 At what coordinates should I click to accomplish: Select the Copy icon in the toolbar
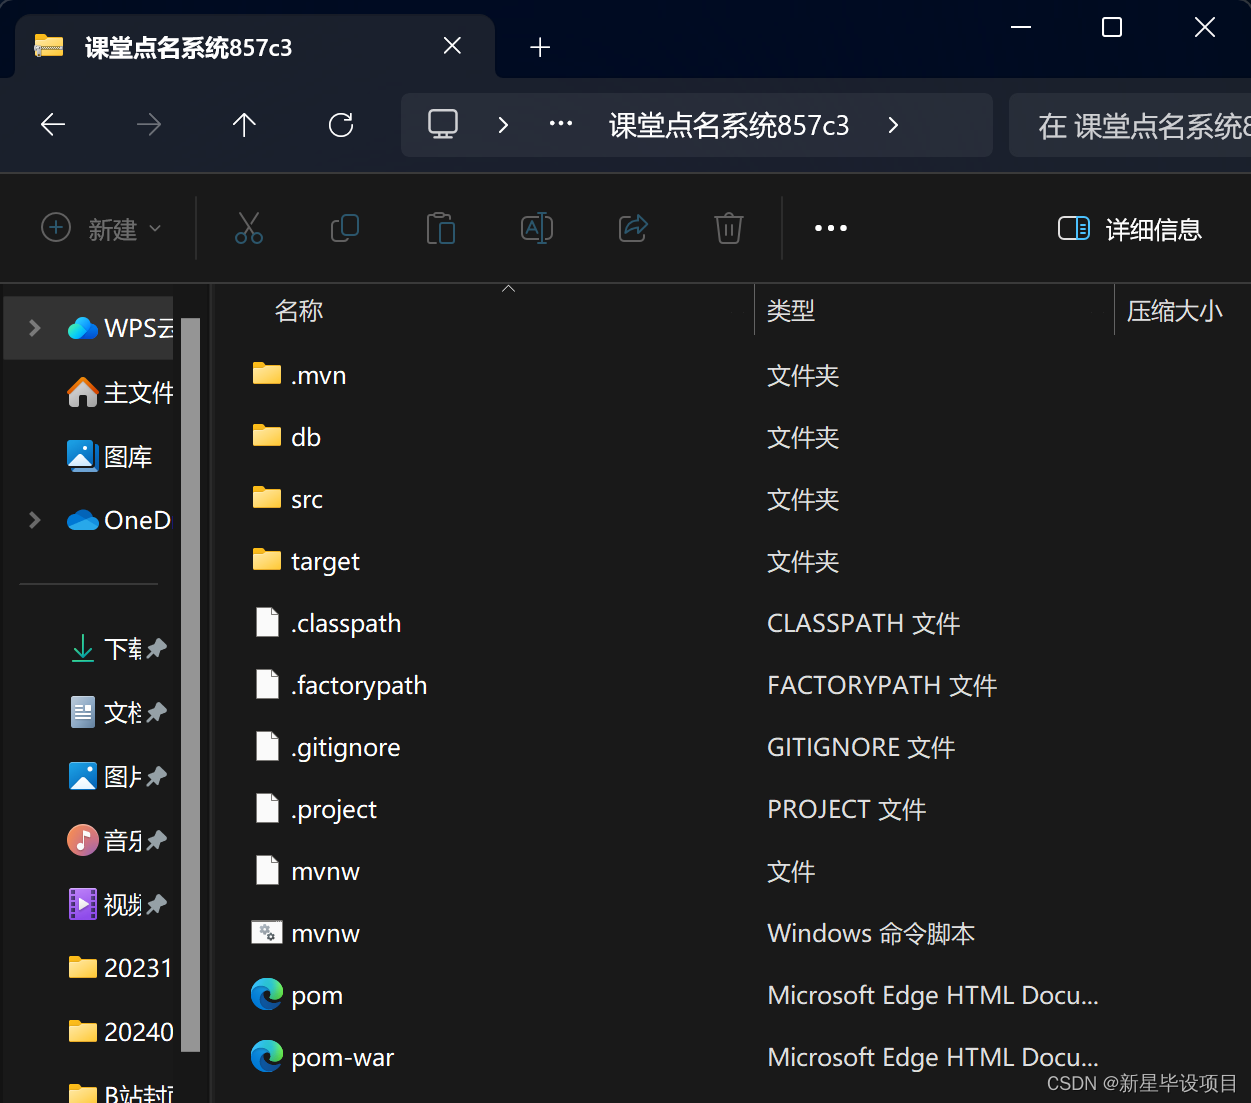pos(344,228)
